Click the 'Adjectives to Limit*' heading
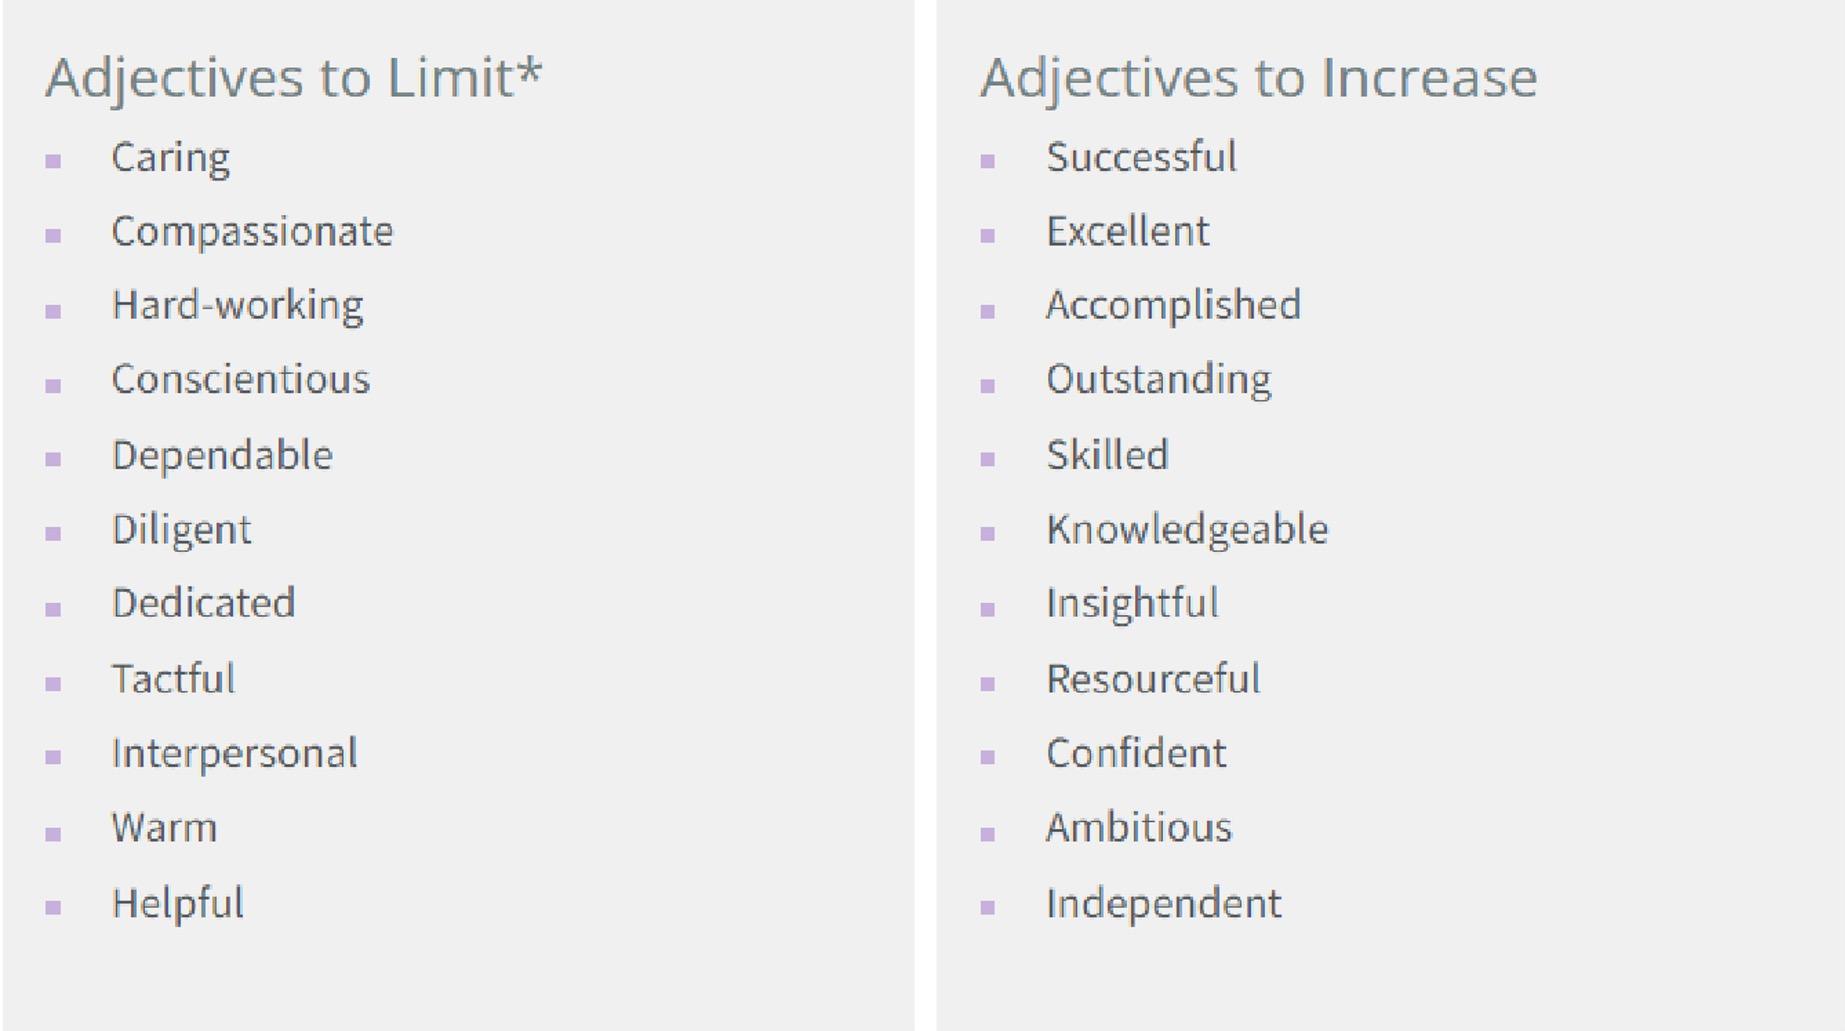 click(x=294, y=79)
